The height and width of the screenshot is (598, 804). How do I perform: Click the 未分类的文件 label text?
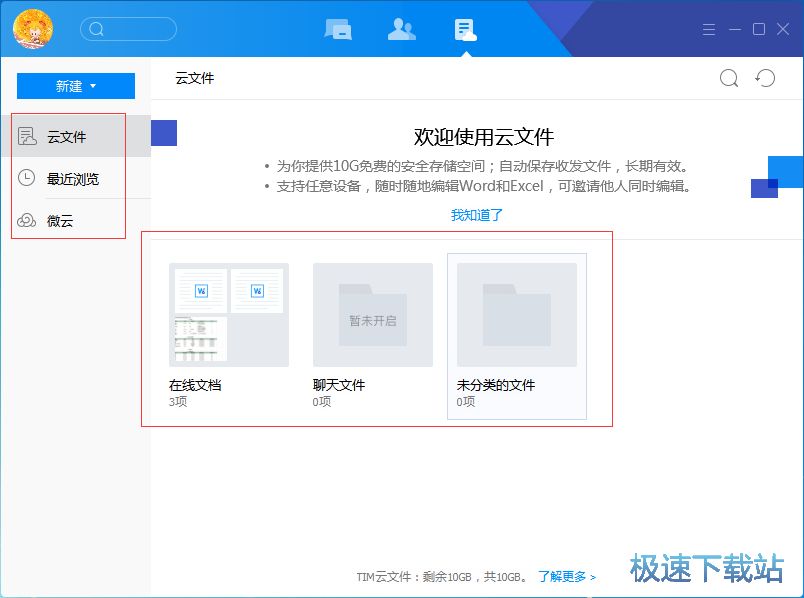[x=496, y=385]
